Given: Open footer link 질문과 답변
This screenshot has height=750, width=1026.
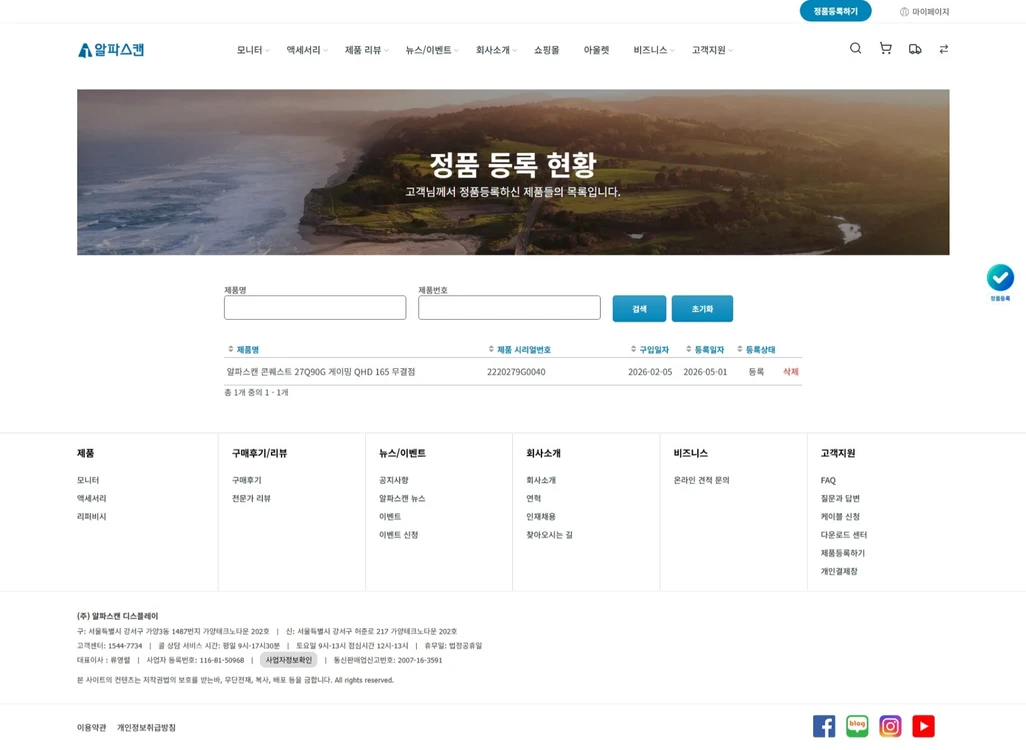Looking at the screenshot, I should pyautogui.click(x=840, y=499).
